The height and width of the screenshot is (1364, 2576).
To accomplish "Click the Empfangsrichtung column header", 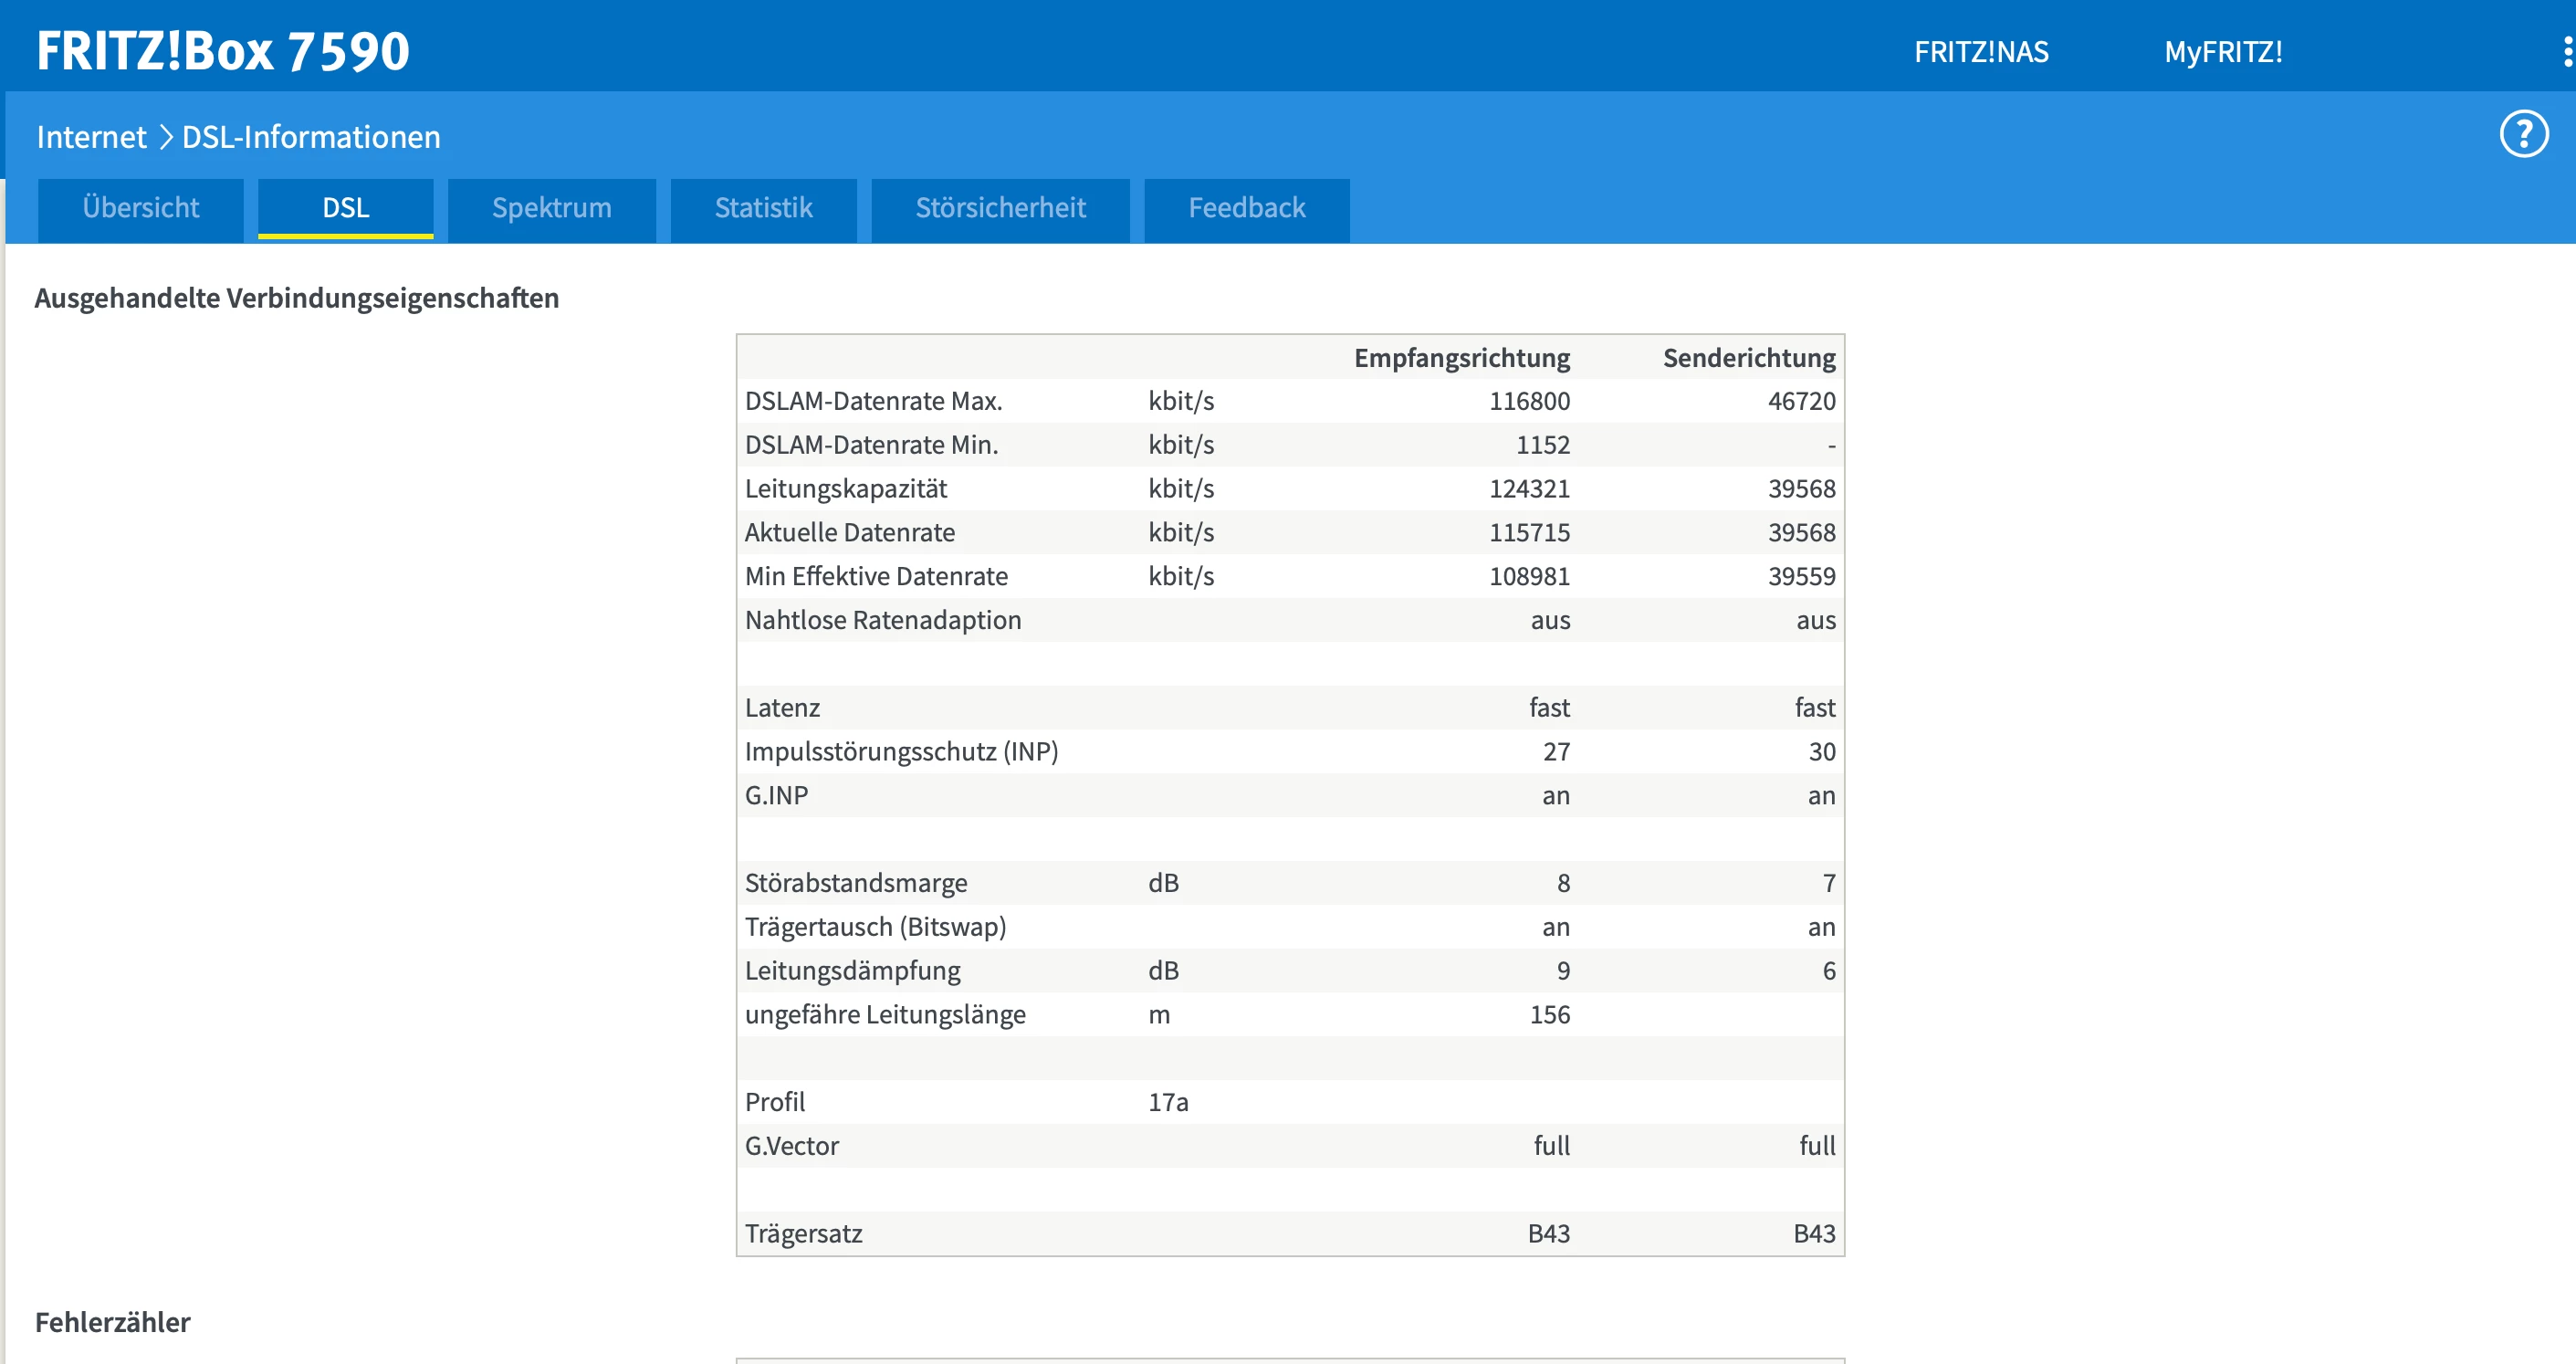I will pyautogui.click(x=1461, y=358).
